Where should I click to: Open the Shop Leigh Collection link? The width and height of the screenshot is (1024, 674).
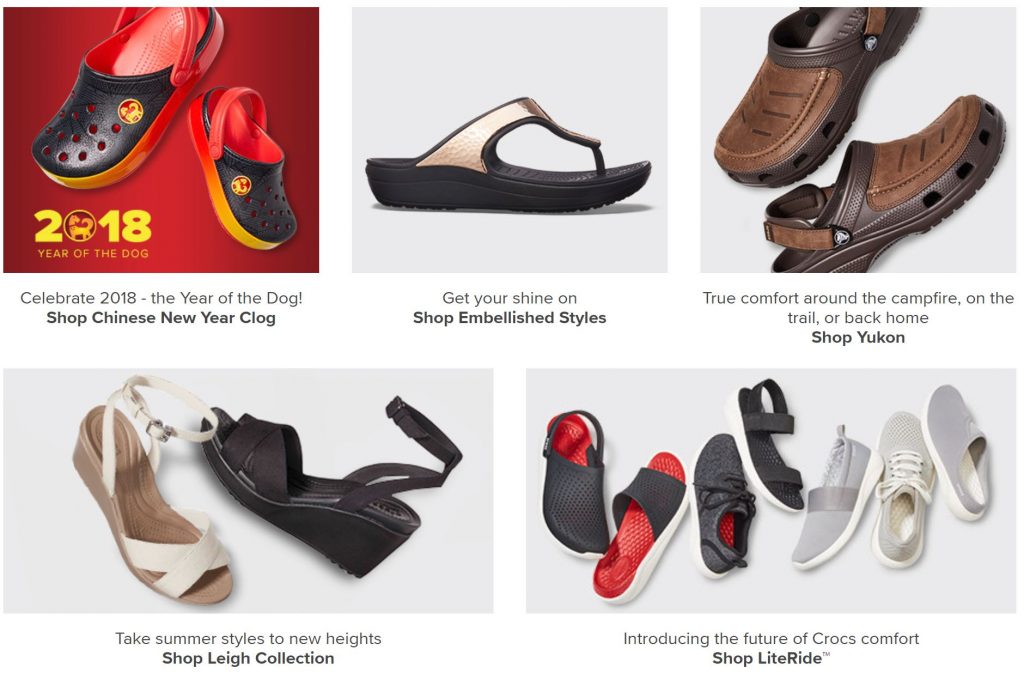coord(248,658)
